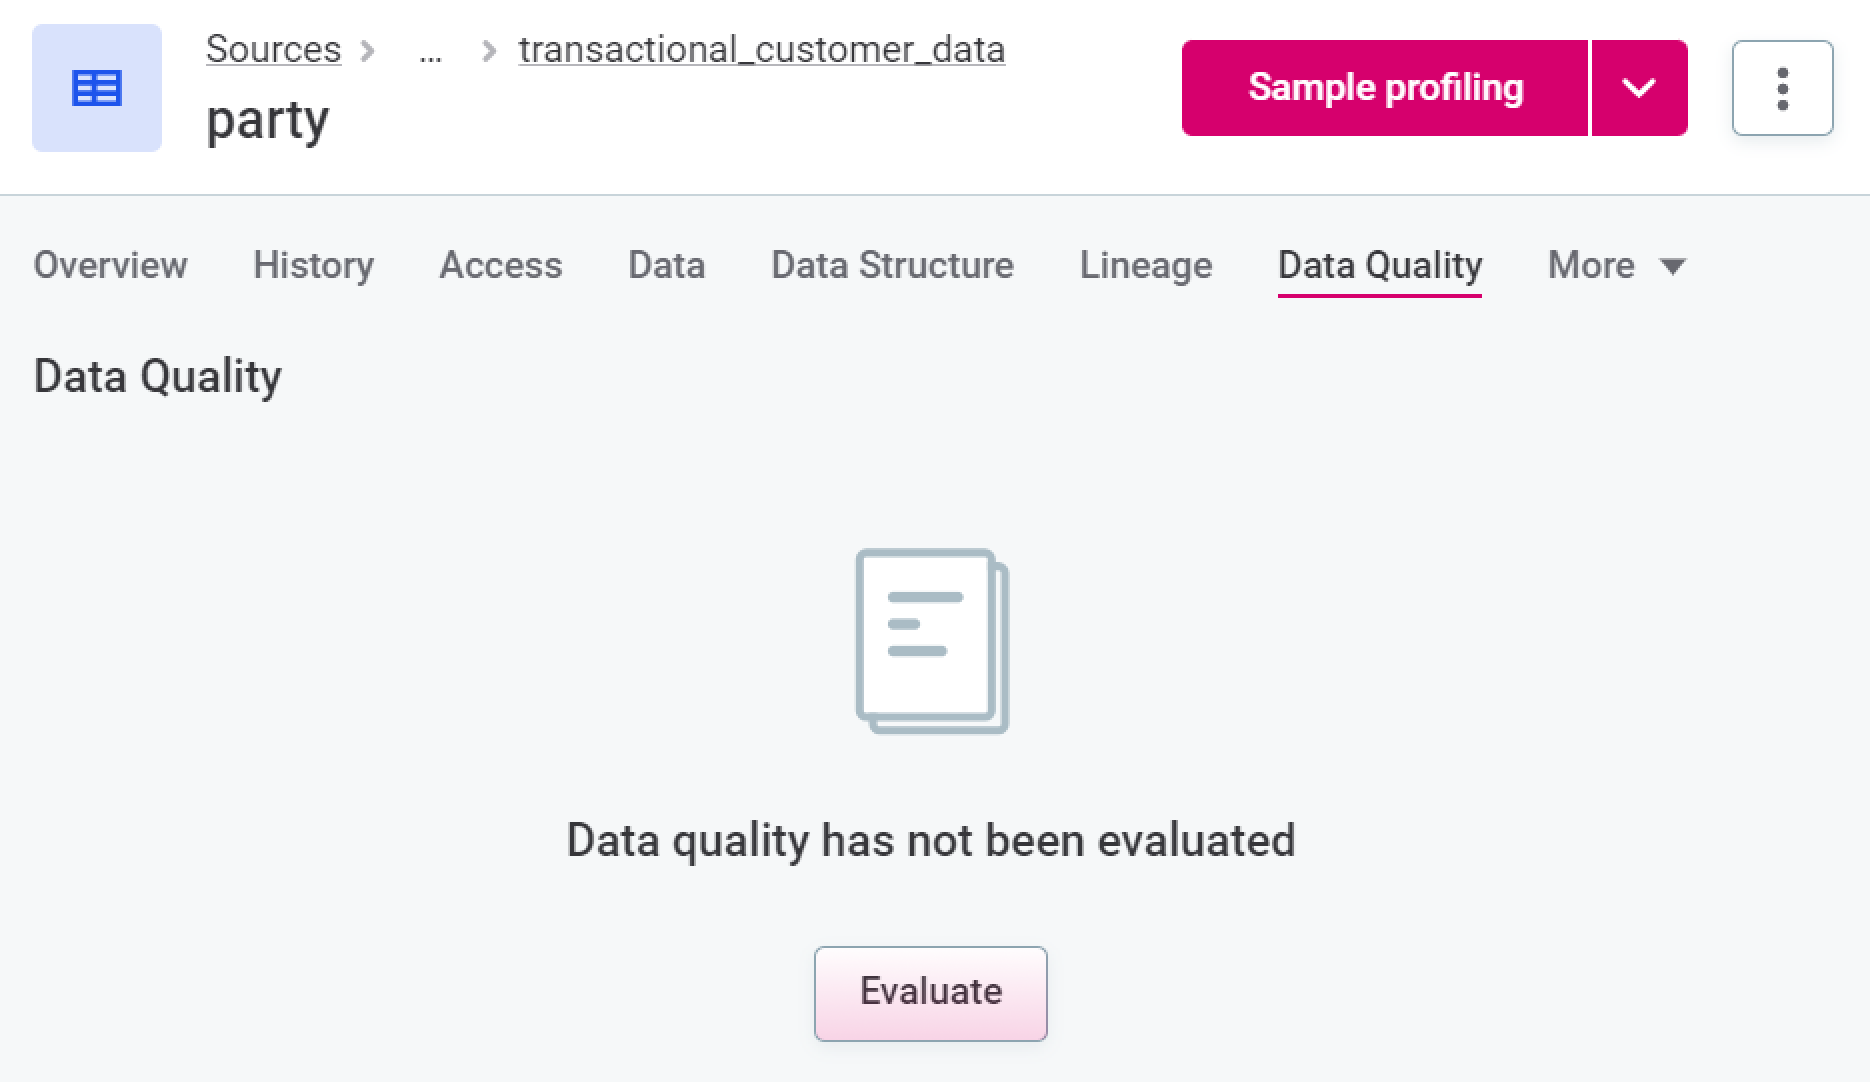Run Sample profiling
The width and height of the screenshot is (1870, 1082).
[1385, 88]
